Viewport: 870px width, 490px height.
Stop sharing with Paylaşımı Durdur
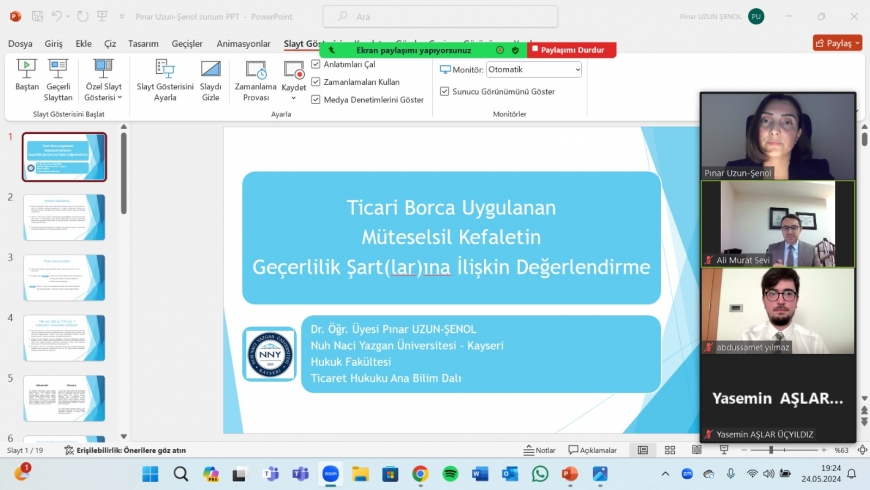point(570,49)
